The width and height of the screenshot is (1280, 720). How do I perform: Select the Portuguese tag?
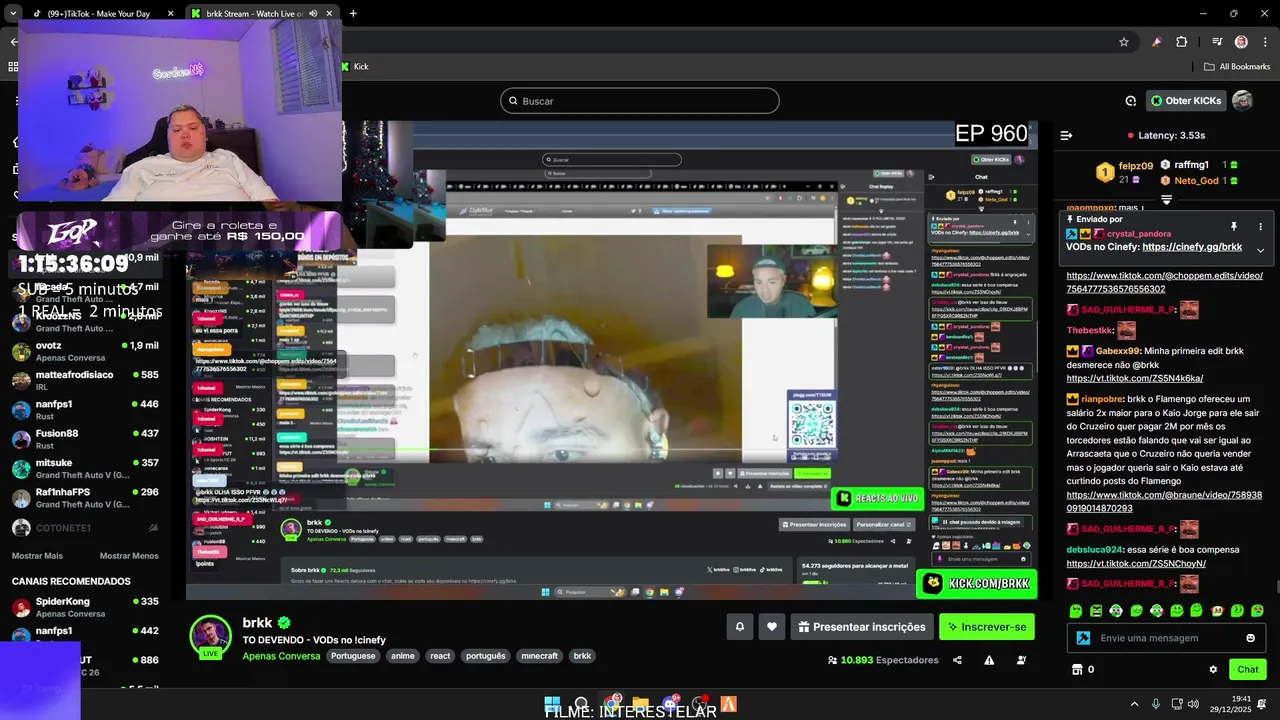click(353, 656)
